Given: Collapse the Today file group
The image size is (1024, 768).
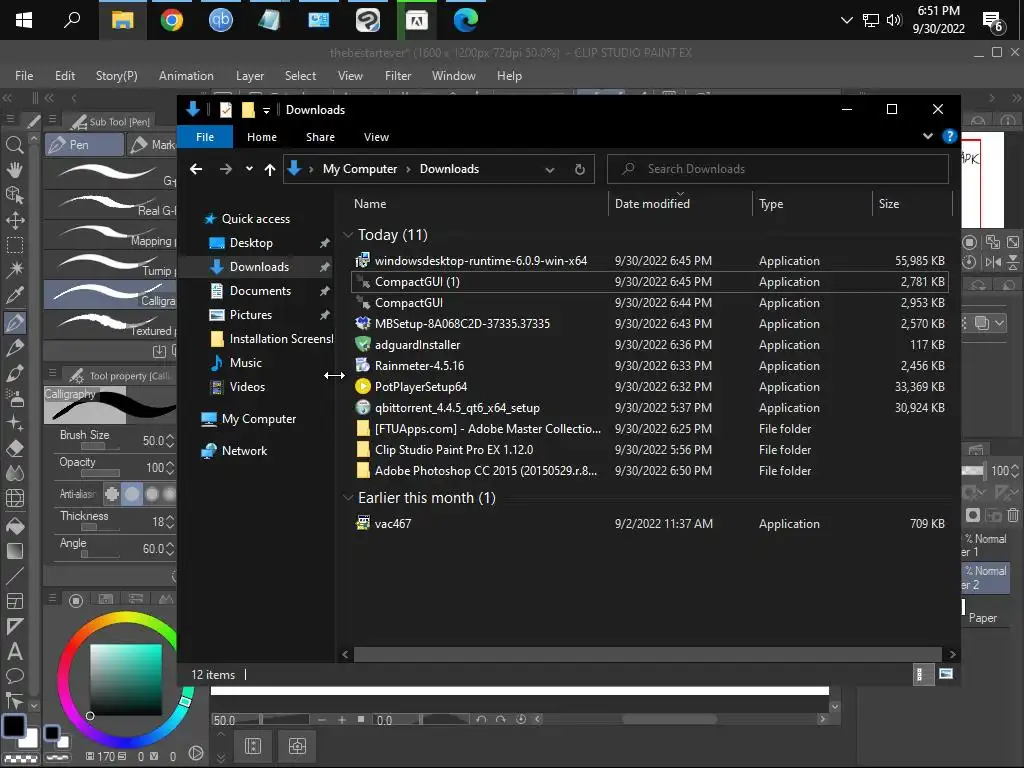Looking at the screenshot, I should click(x=348, y=235).
